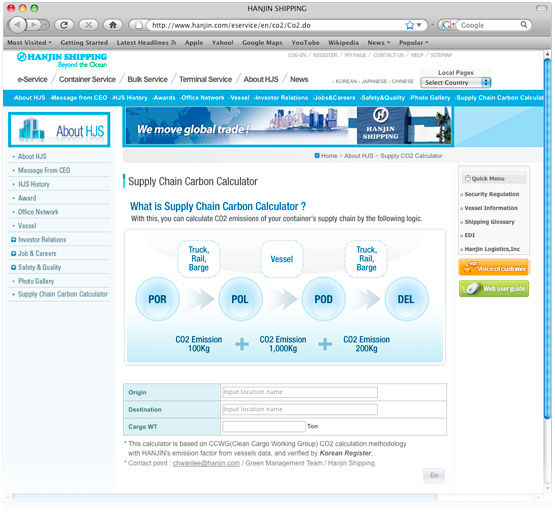The height and width of the screenshot is (517, 555).
Task: Bookmark this page with the star icon
Action: click(410, 25)
